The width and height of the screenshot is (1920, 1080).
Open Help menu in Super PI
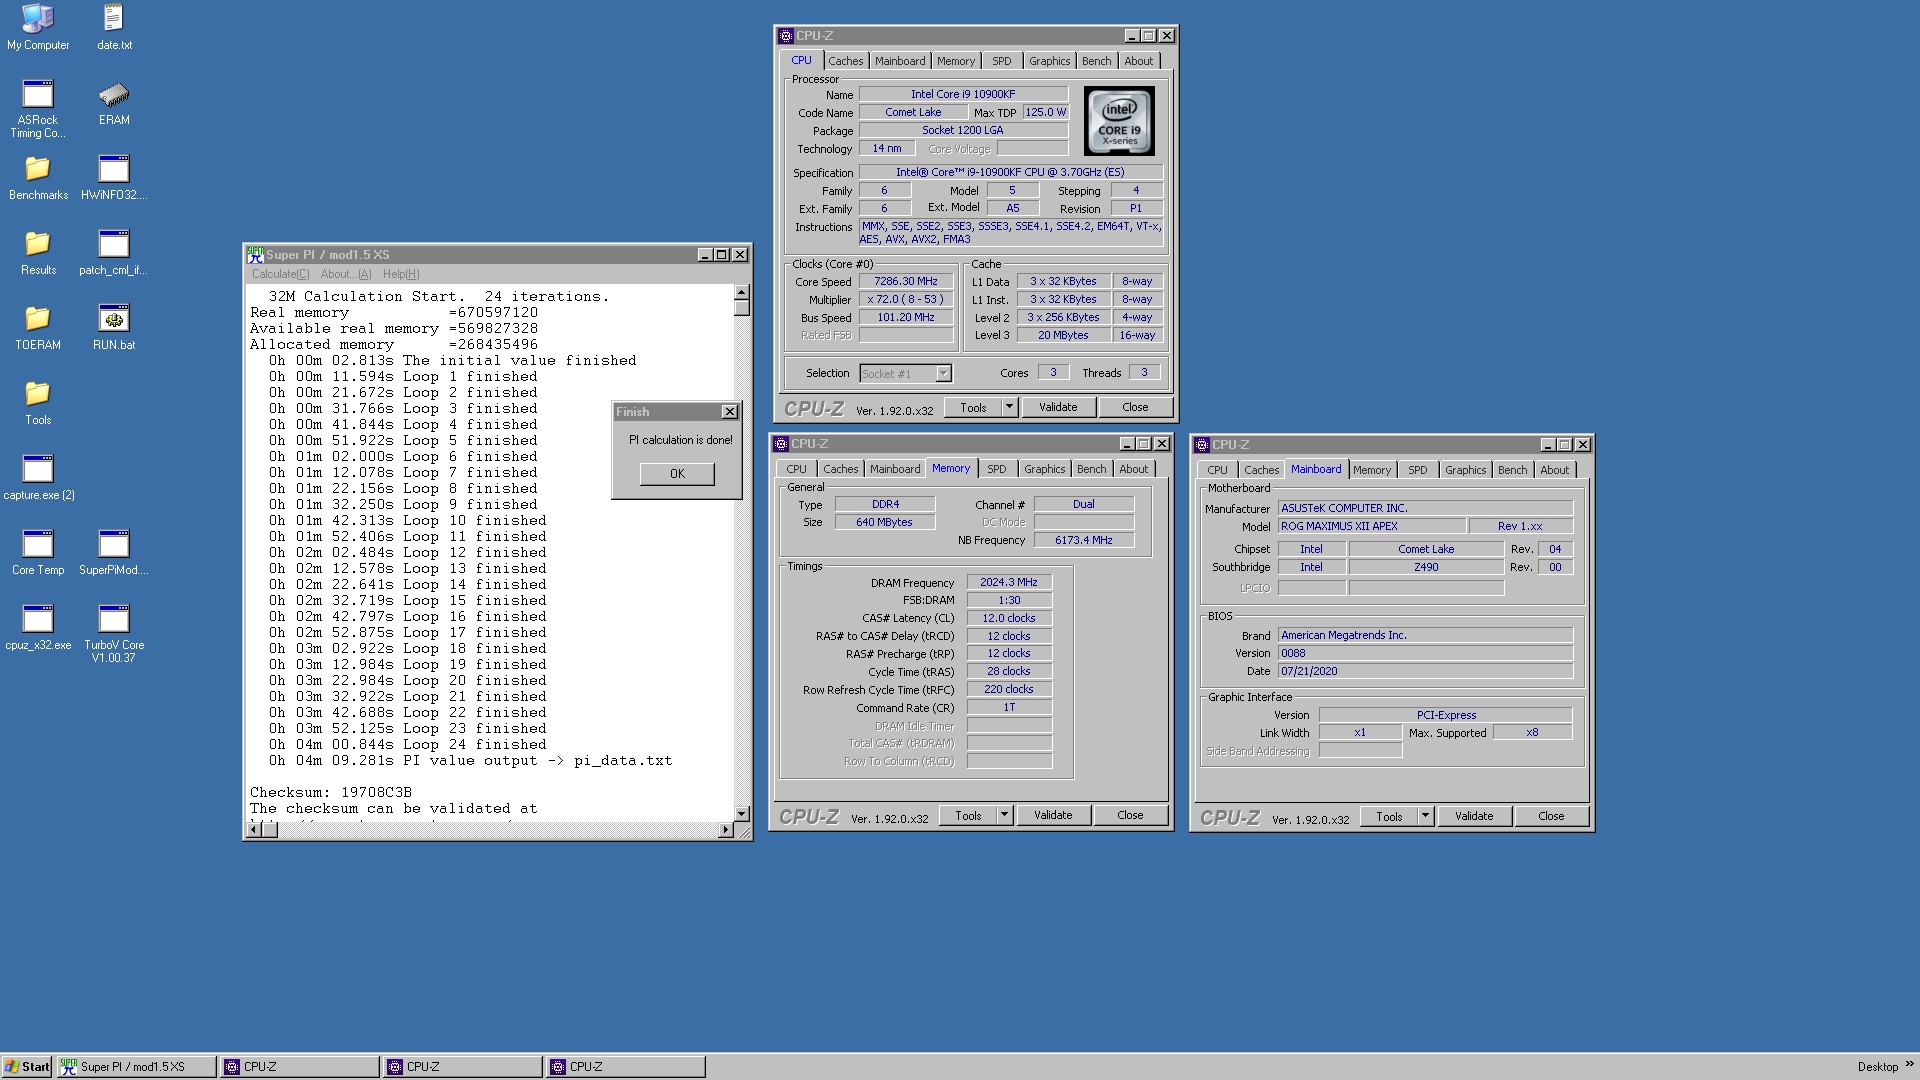(401, 274)
